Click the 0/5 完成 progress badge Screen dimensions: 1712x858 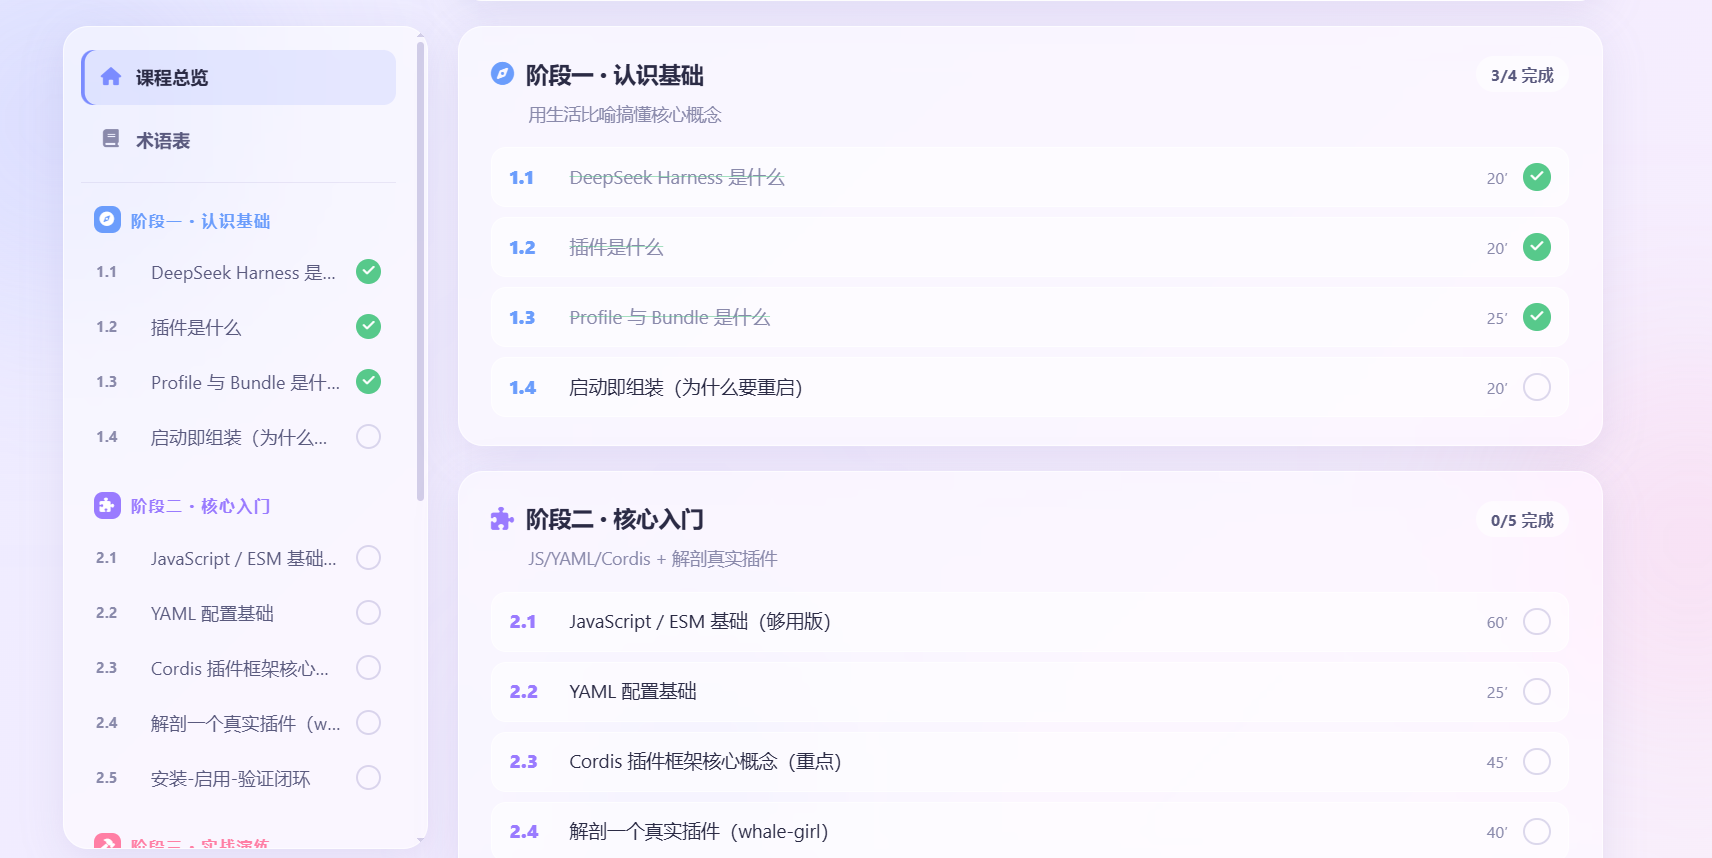1522,520
